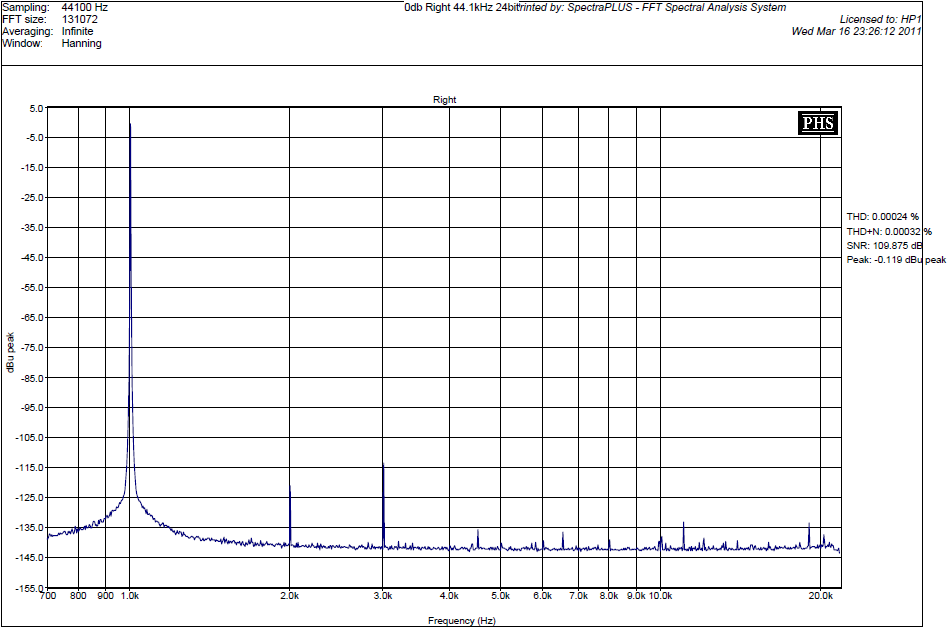Select the FFT size value 131072
Screen dimensions: 948x629
(79, 19)
